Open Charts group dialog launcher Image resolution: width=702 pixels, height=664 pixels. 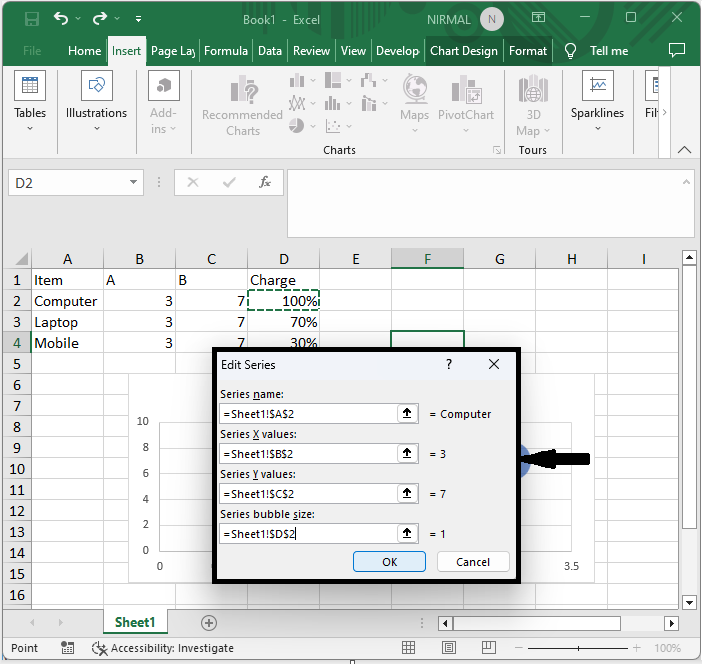[497, 150]
